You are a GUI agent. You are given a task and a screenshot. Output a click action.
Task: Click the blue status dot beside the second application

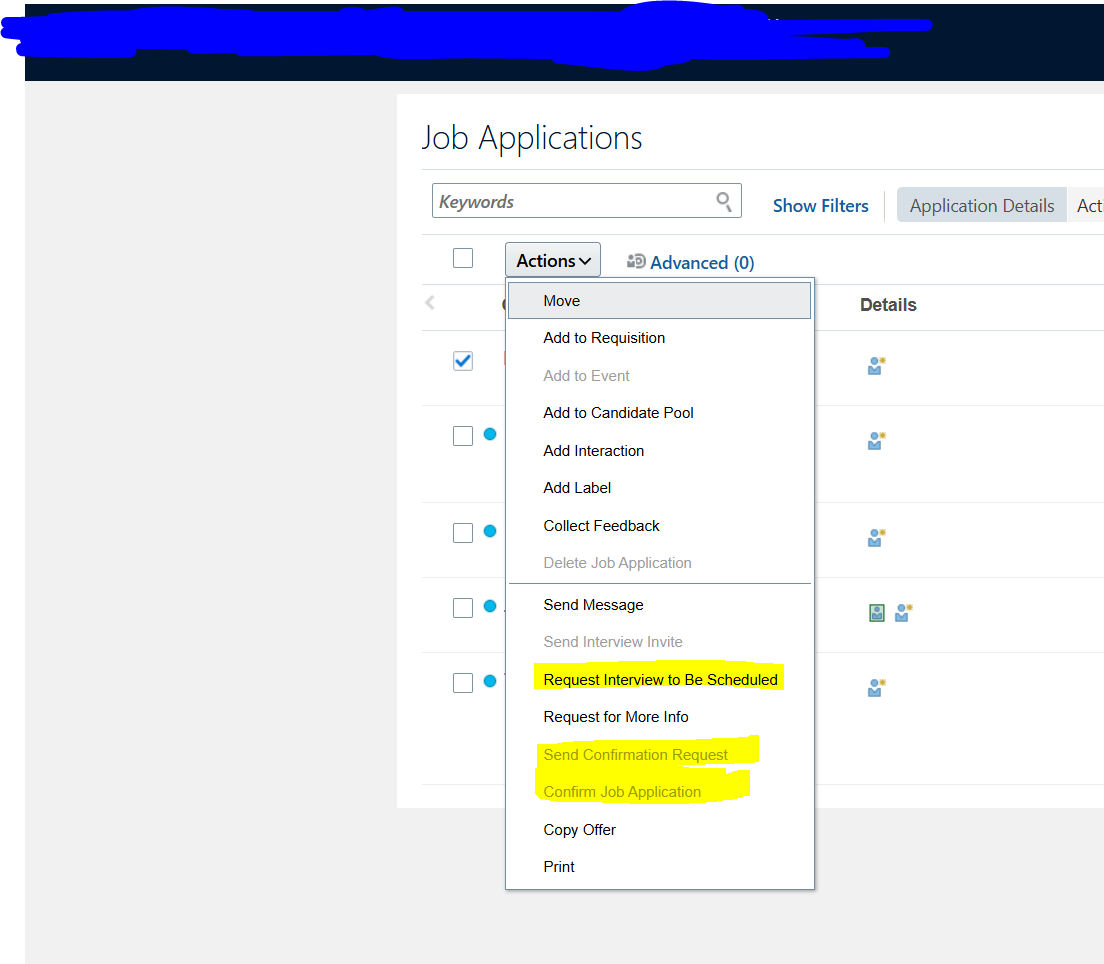pos(490,434)
